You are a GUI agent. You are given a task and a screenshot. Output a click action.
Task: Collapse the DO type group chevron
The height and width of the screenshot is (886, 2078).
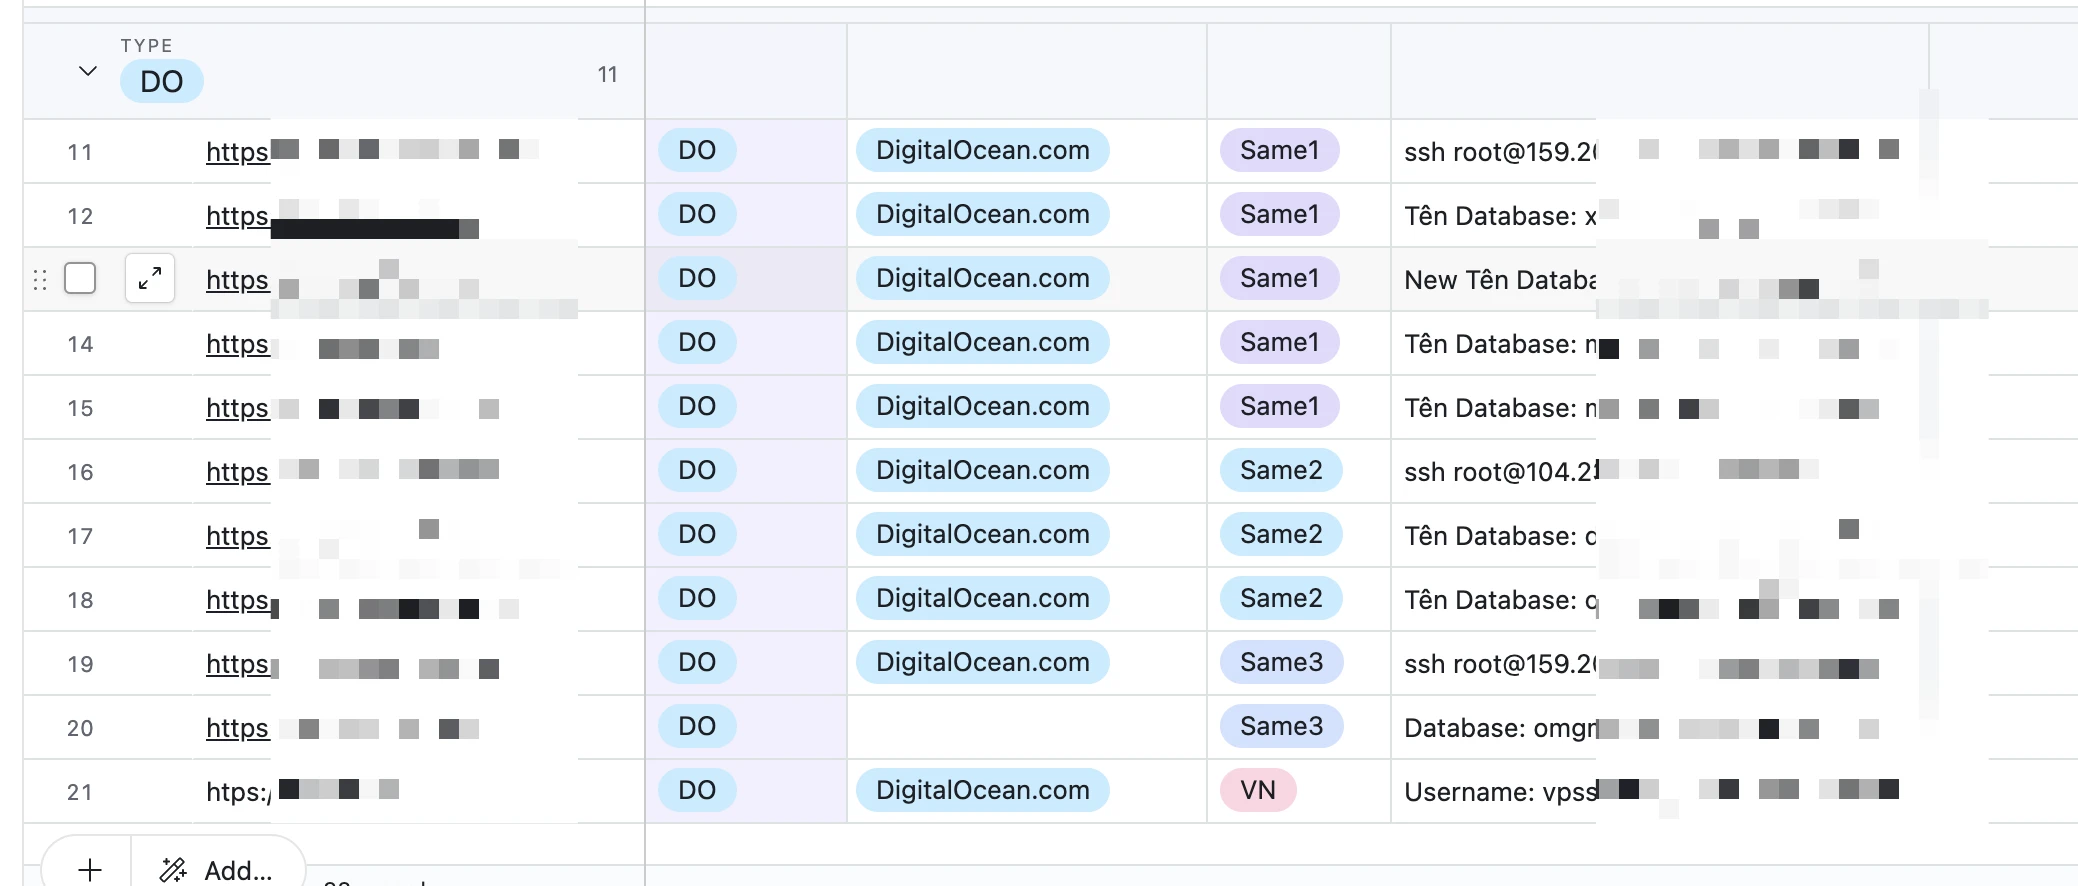tap(88, 72)
